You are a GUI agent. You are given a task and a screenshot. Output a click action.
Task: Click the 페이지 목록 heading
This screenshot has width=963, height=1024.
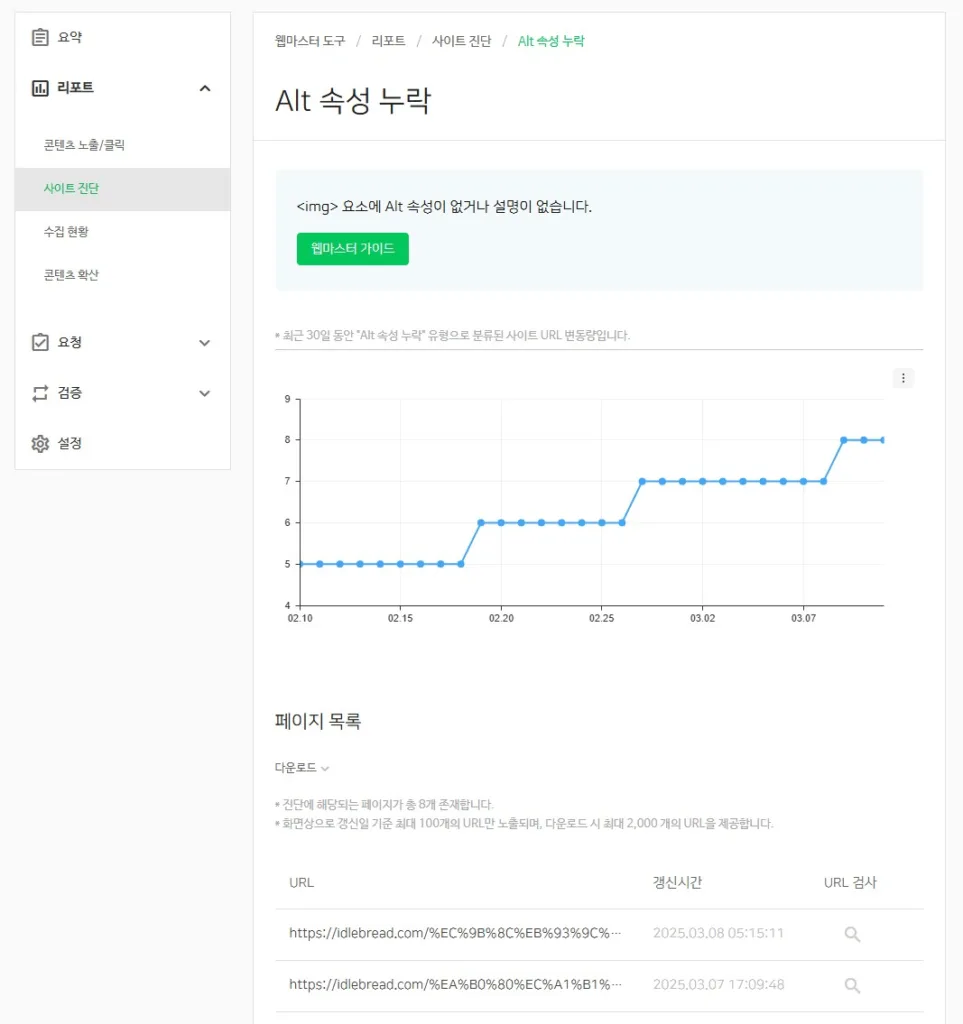[318, 721]
